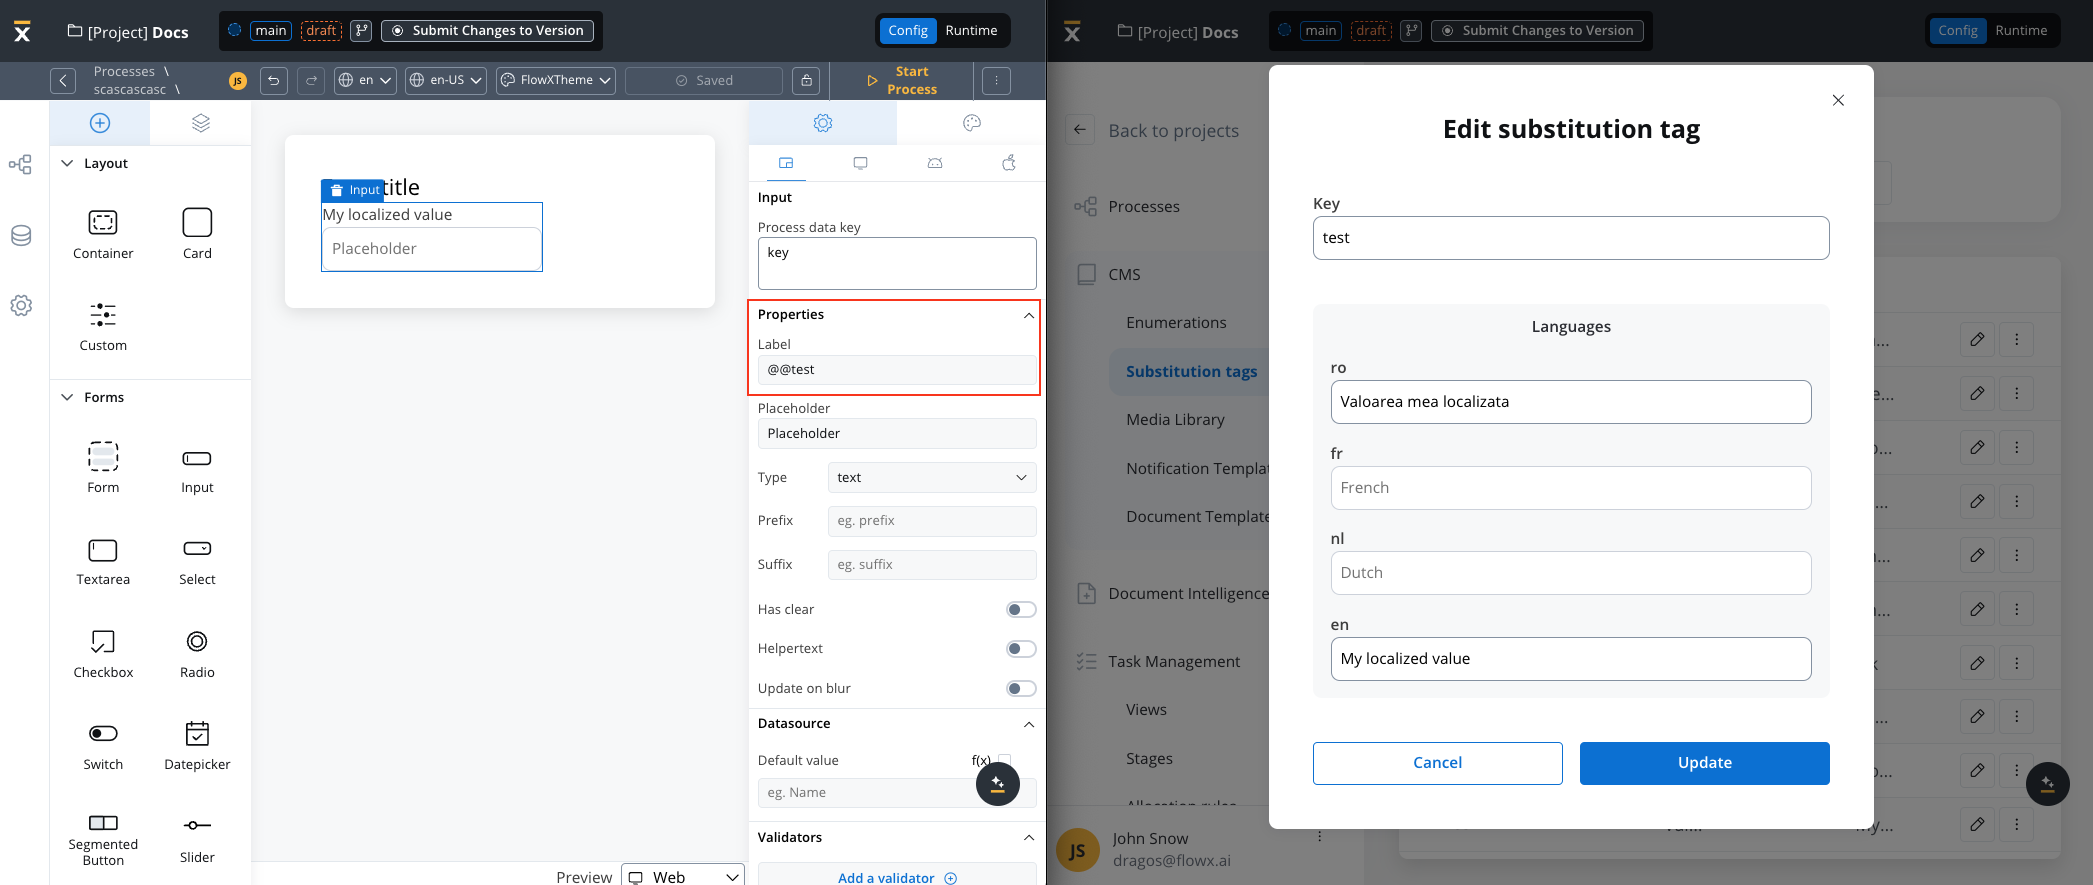
Task: Click the Custom layout component
Action: pos(103,327)
